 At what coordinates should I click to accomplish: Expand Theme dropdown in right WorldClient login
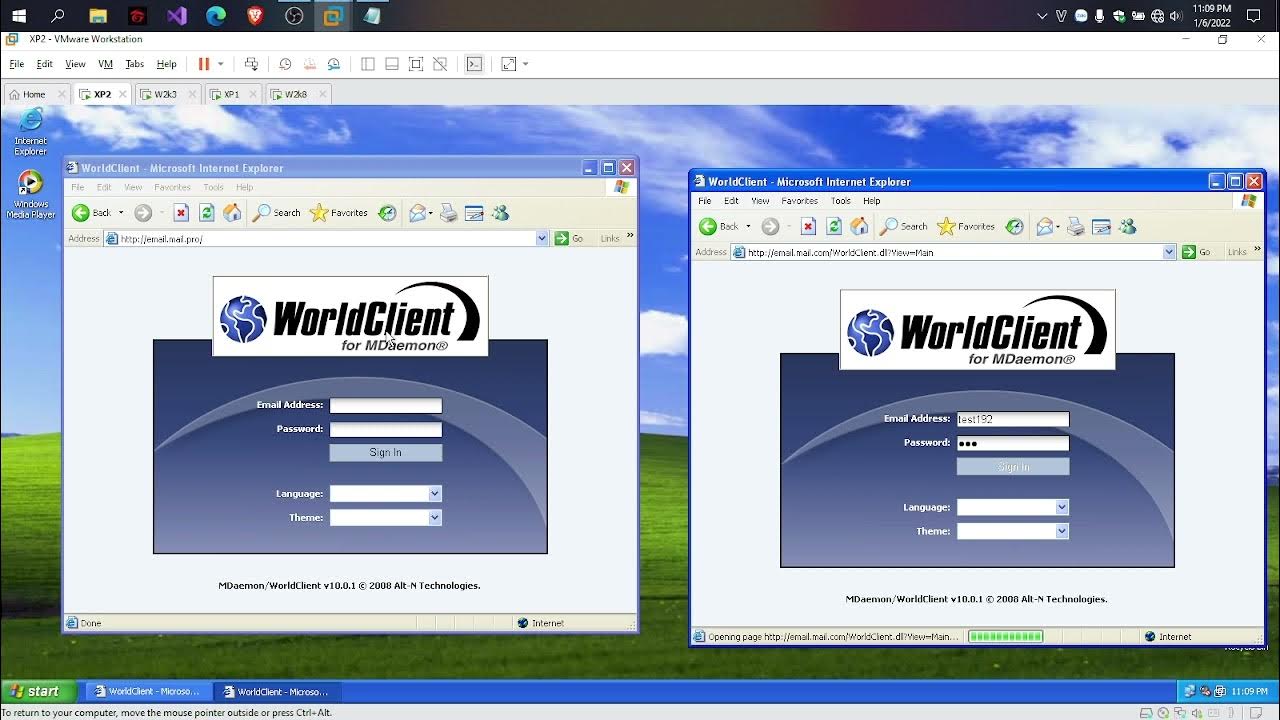[x=1062, y=532]
